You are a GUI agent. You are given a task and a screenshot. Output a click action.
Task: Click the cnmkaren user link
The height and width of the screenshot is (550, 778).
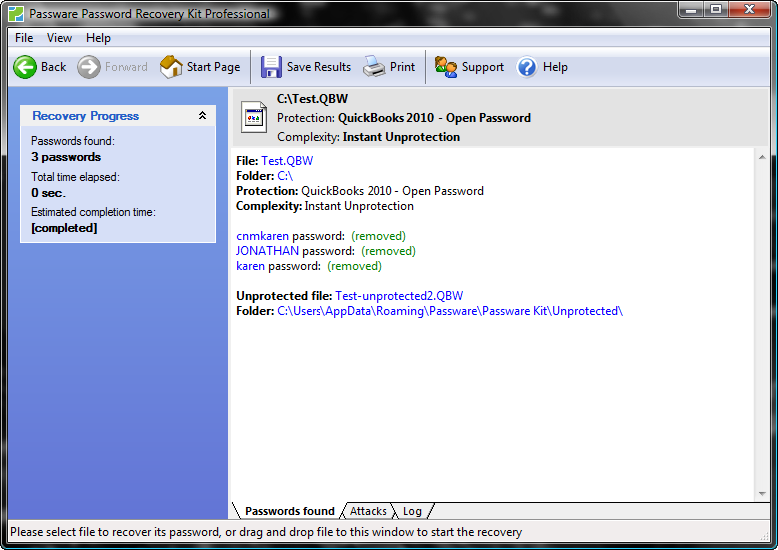(x=262, y=236)
